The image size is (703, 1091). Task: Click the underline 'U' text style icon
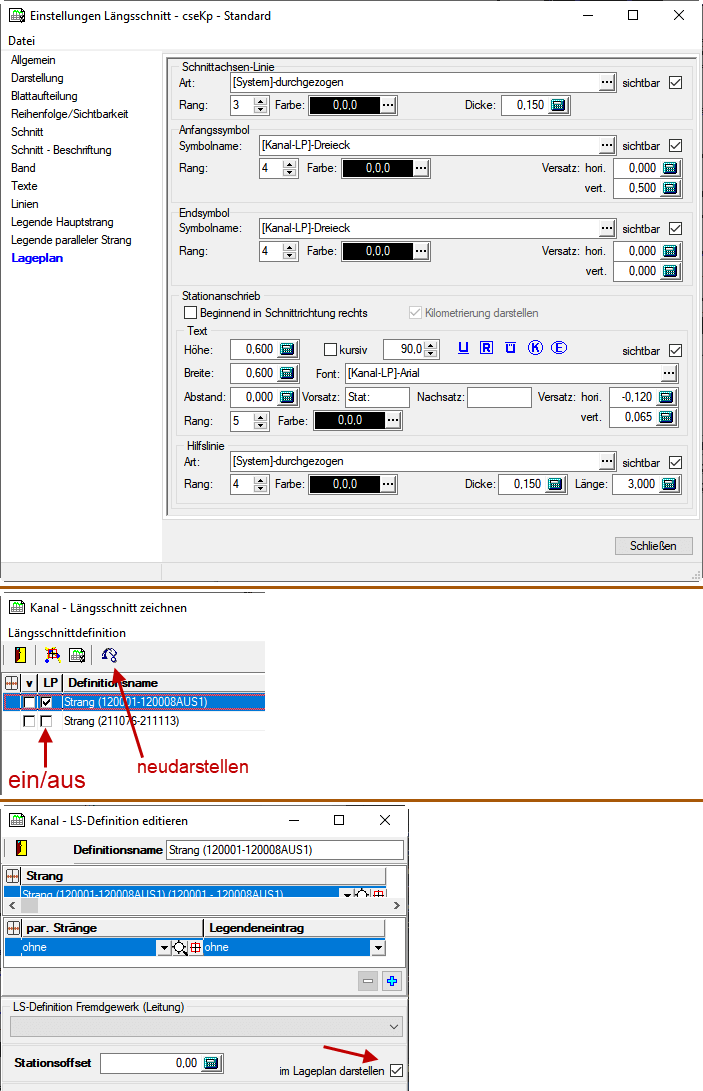(x=463, y=348)
